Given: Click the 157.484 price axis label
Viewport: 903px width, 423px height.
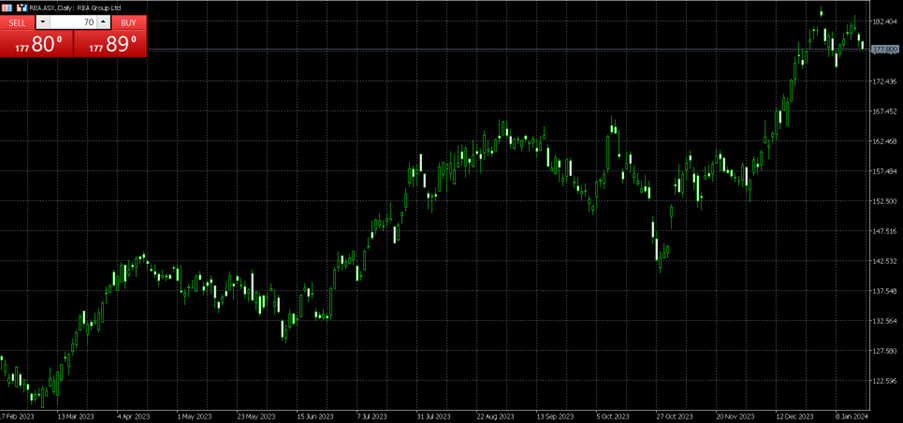Looking at the screenshot, I should 885,171.
